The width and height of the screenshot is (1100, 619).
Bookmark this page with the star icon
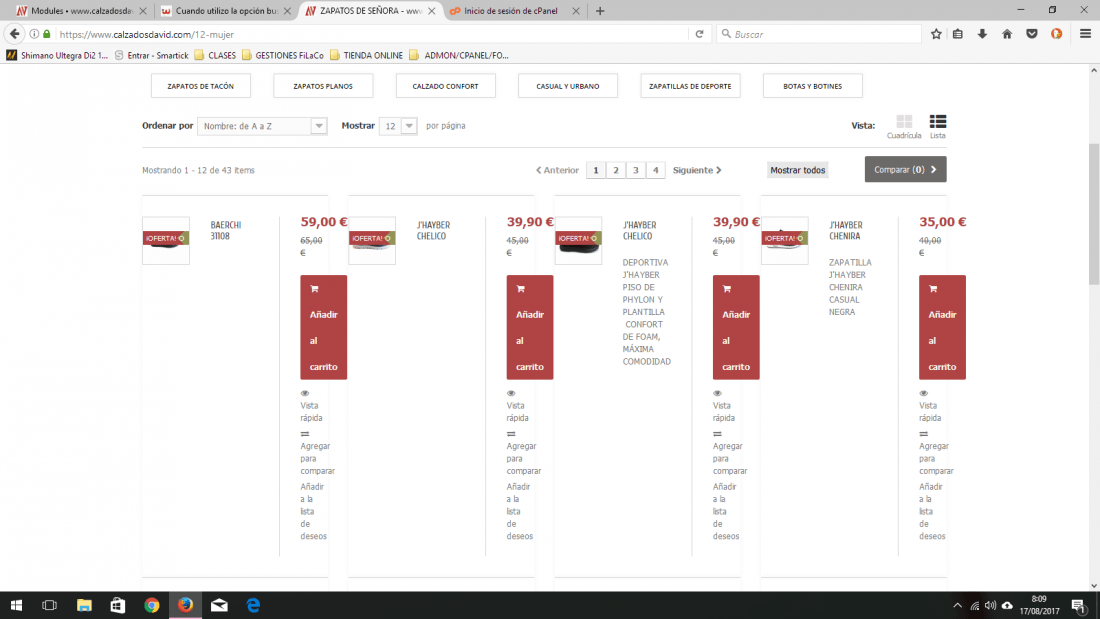tap(936, 34)
